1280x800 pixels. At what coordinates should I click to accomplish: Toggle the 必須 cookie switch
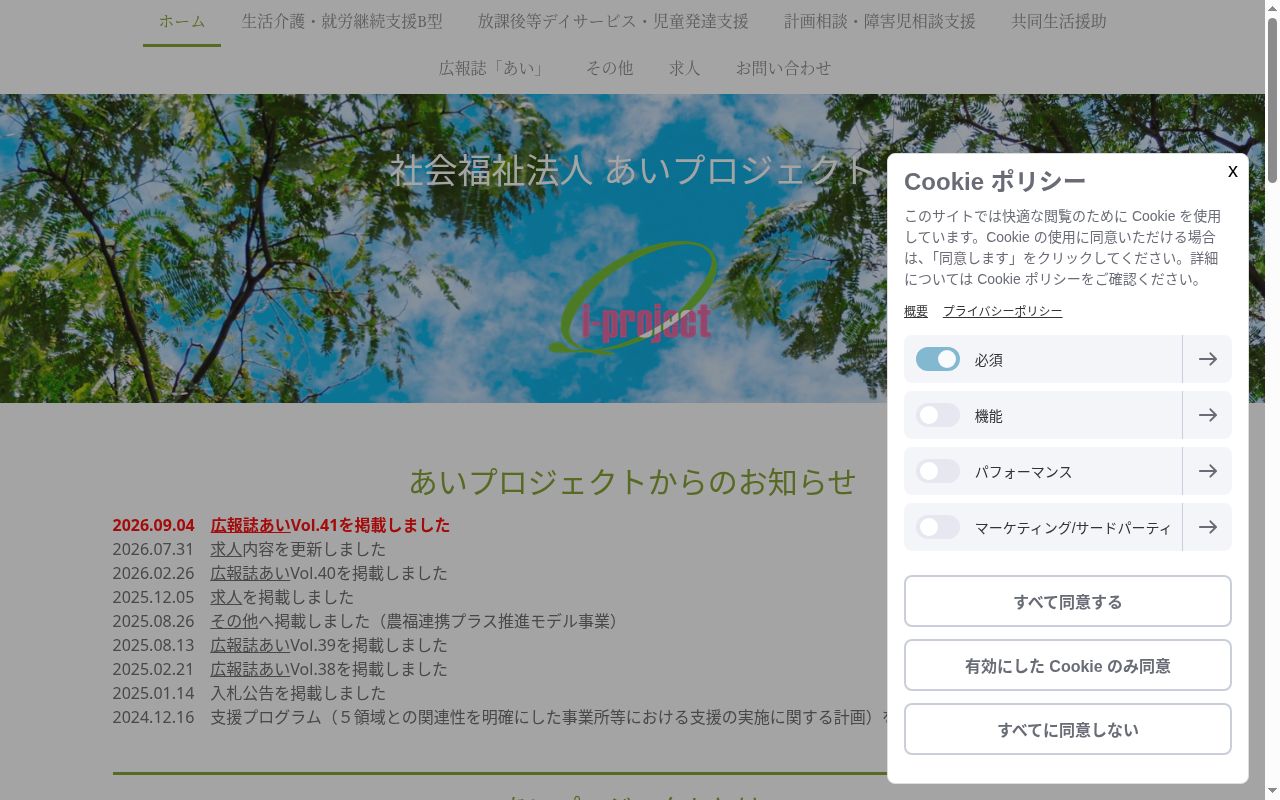pos(938,359)
